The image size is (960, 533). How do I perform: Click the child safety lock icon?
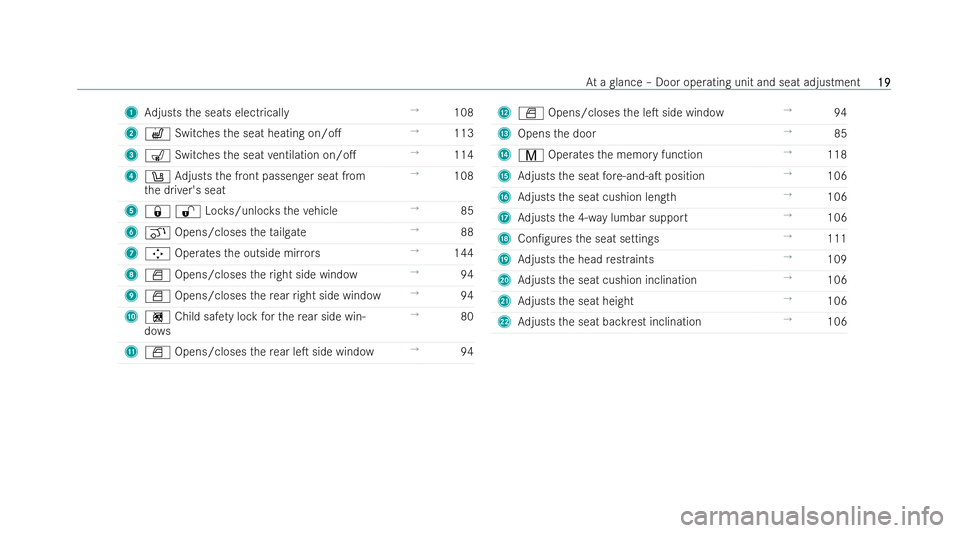point(157,318)
